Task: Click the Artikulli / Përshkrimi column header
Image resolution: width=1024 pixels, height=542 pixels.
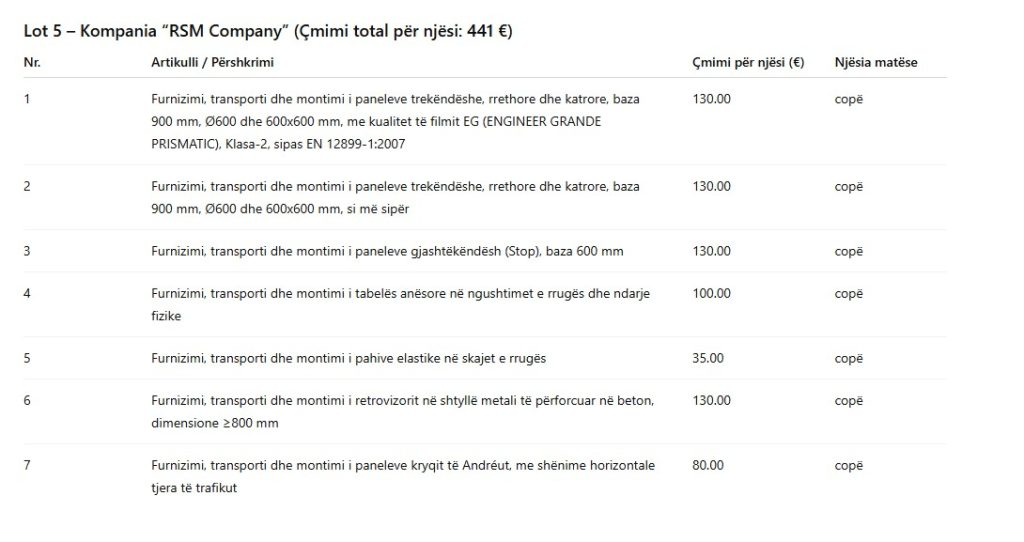Action: pyautogui.click(x=212, y=62)
